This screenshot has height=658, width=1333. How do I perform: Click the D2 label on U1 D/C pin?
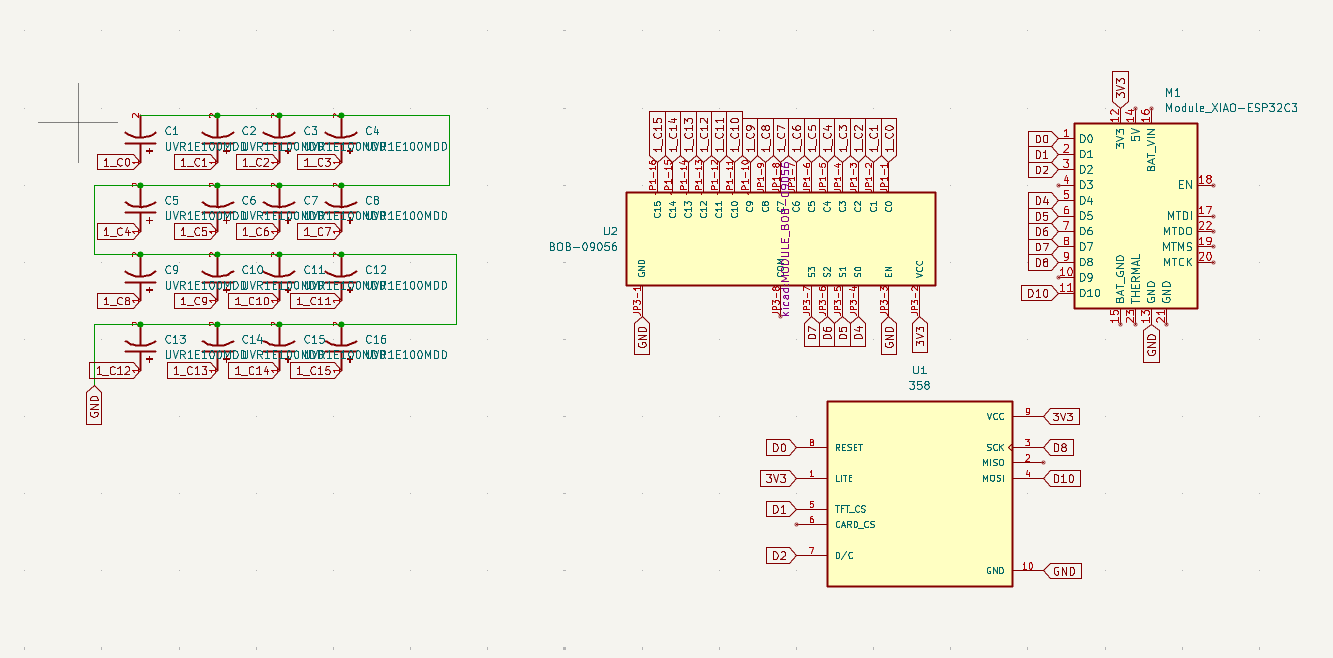(x=780, y=555)
